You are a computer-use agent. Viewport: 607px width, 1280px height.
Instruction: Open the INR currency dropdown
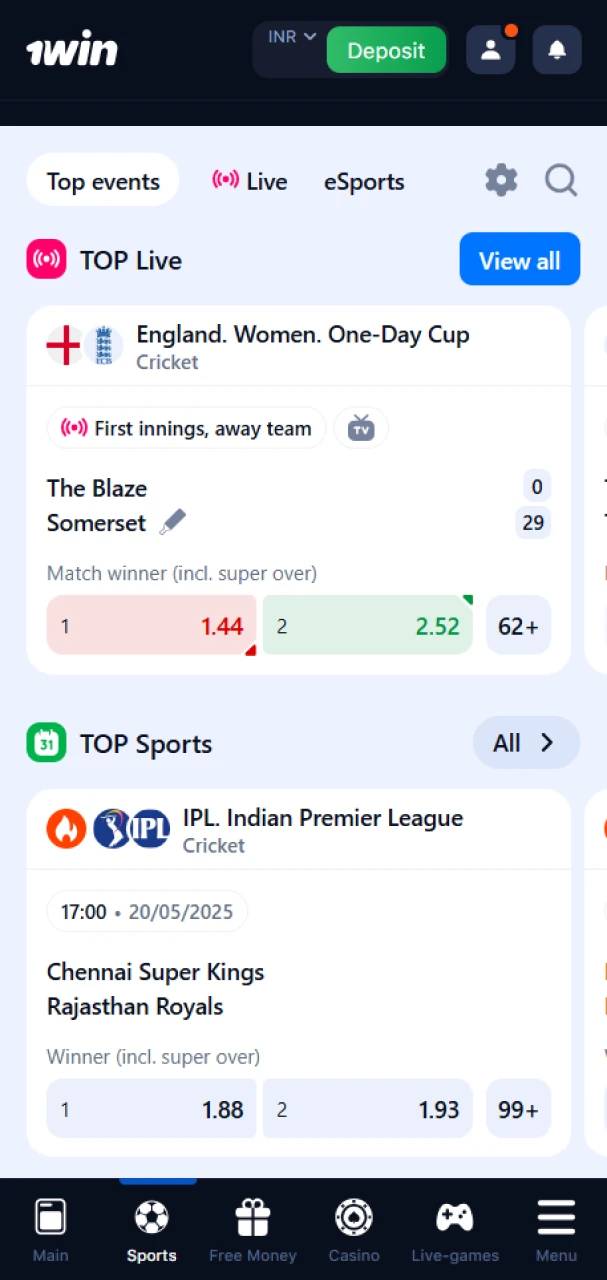click(x=289, y=36)
